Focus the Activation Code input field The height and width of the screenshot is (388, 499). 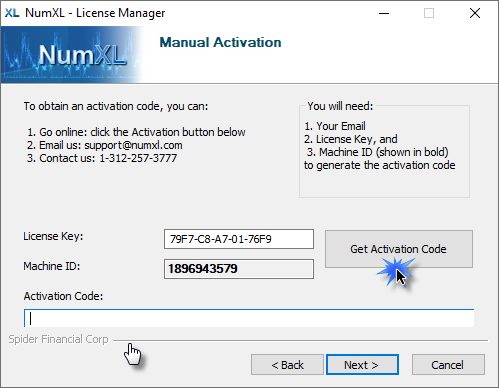(x=249, y=318)
